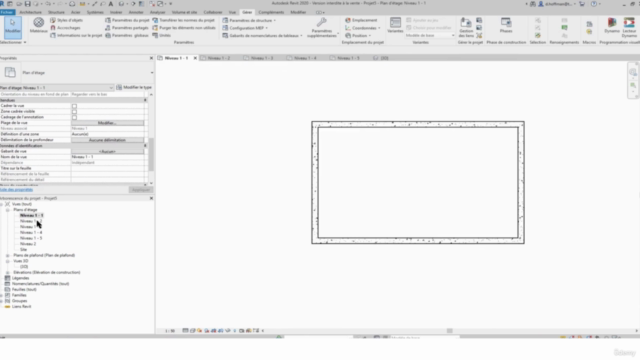This screenshot has width=640, height=360.
Task: Select the Modifier tool in the ribbon
Action: tap(13, 27)
